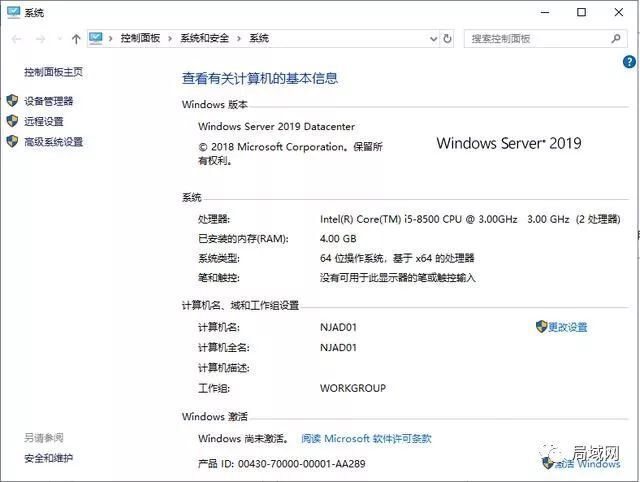Screen dimensions: 640x482
Task: Click the blue help question mark icon
Action: pos(629,62)
